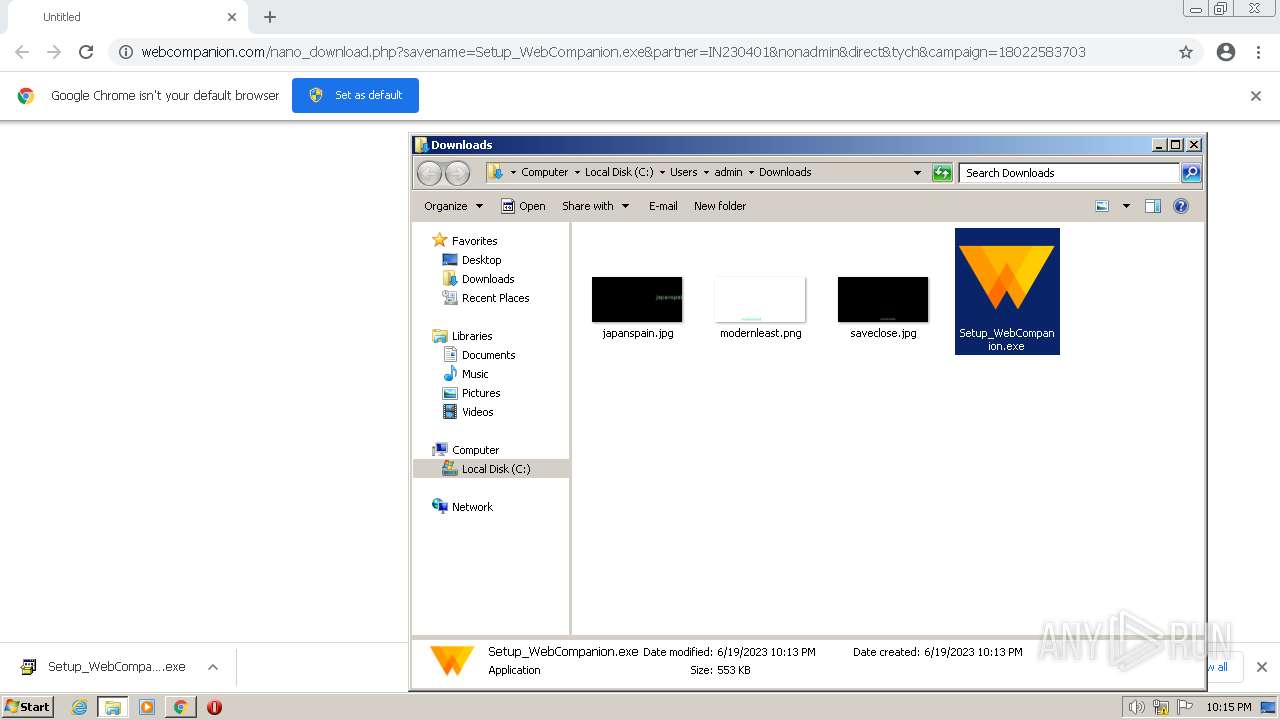This screenshot has height=720, width=1280.
Task: Toggle the preview pane
Action: point(1153,206)
